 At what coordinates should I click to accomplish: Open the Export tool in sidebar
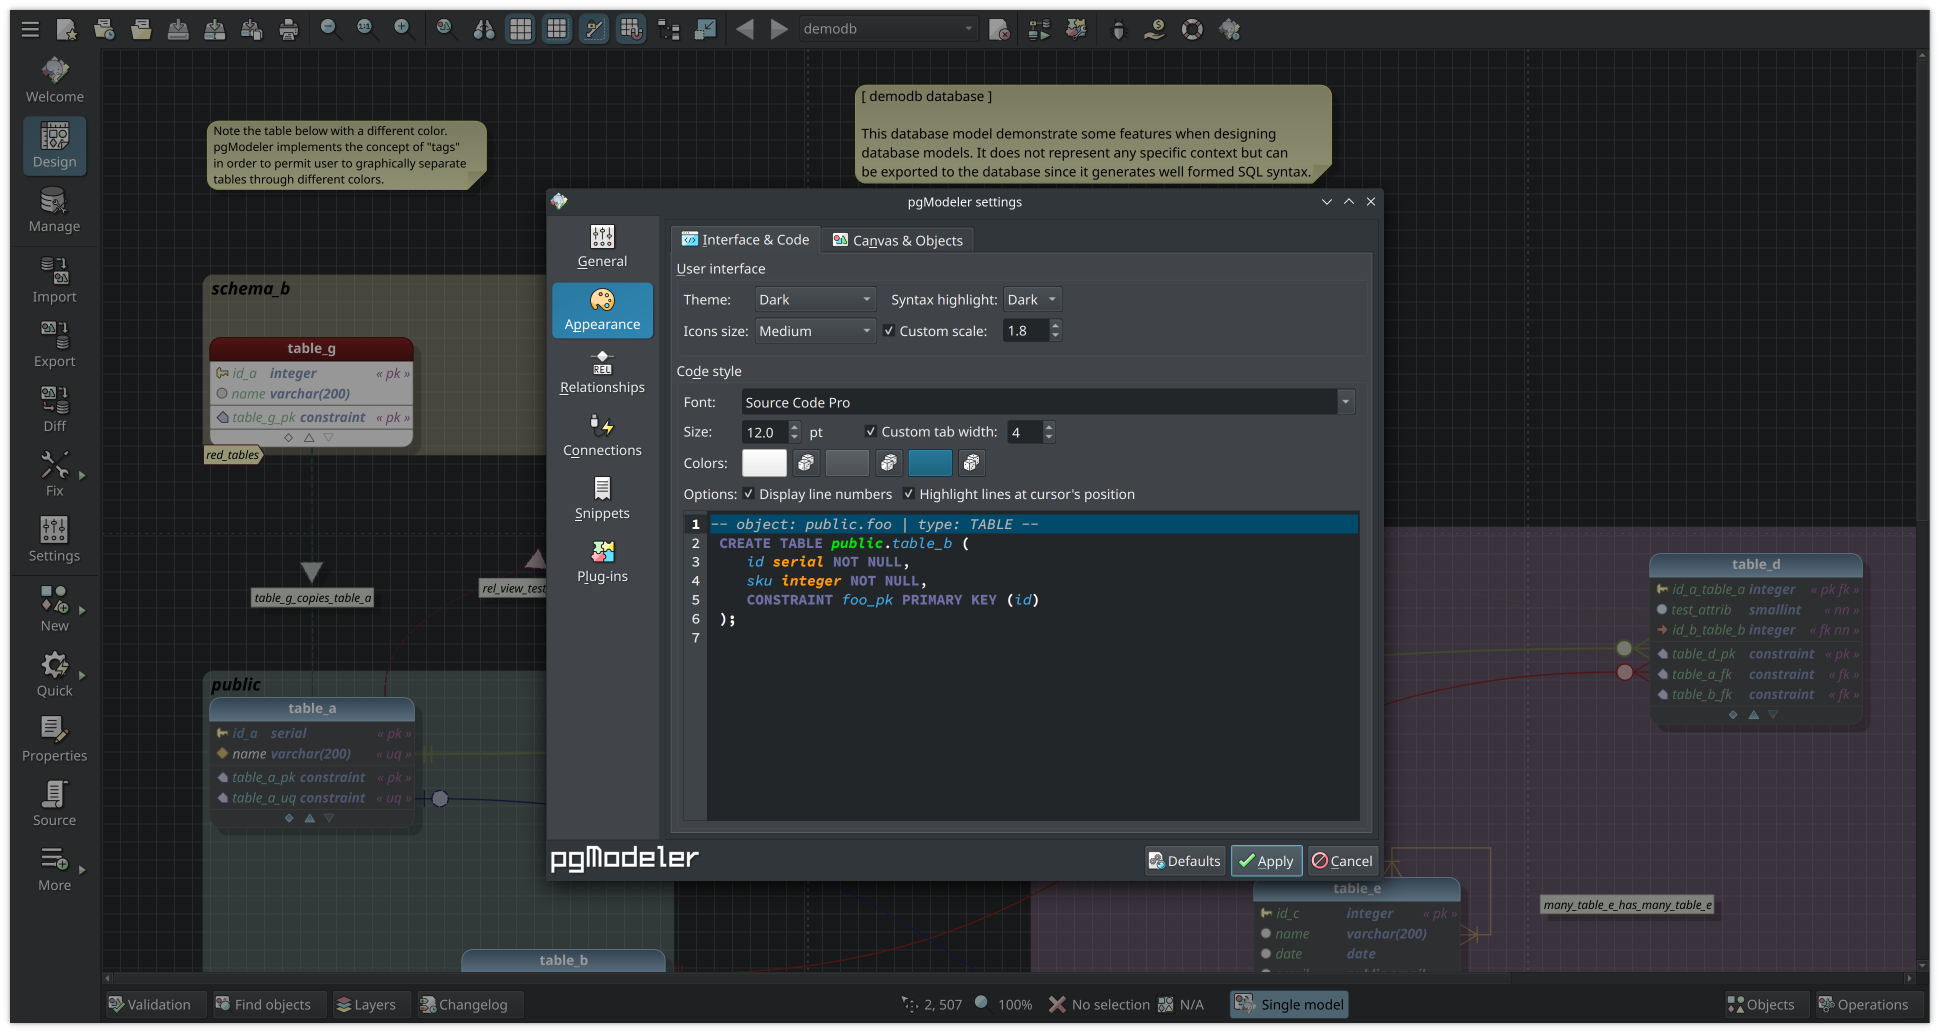(55, 345)
